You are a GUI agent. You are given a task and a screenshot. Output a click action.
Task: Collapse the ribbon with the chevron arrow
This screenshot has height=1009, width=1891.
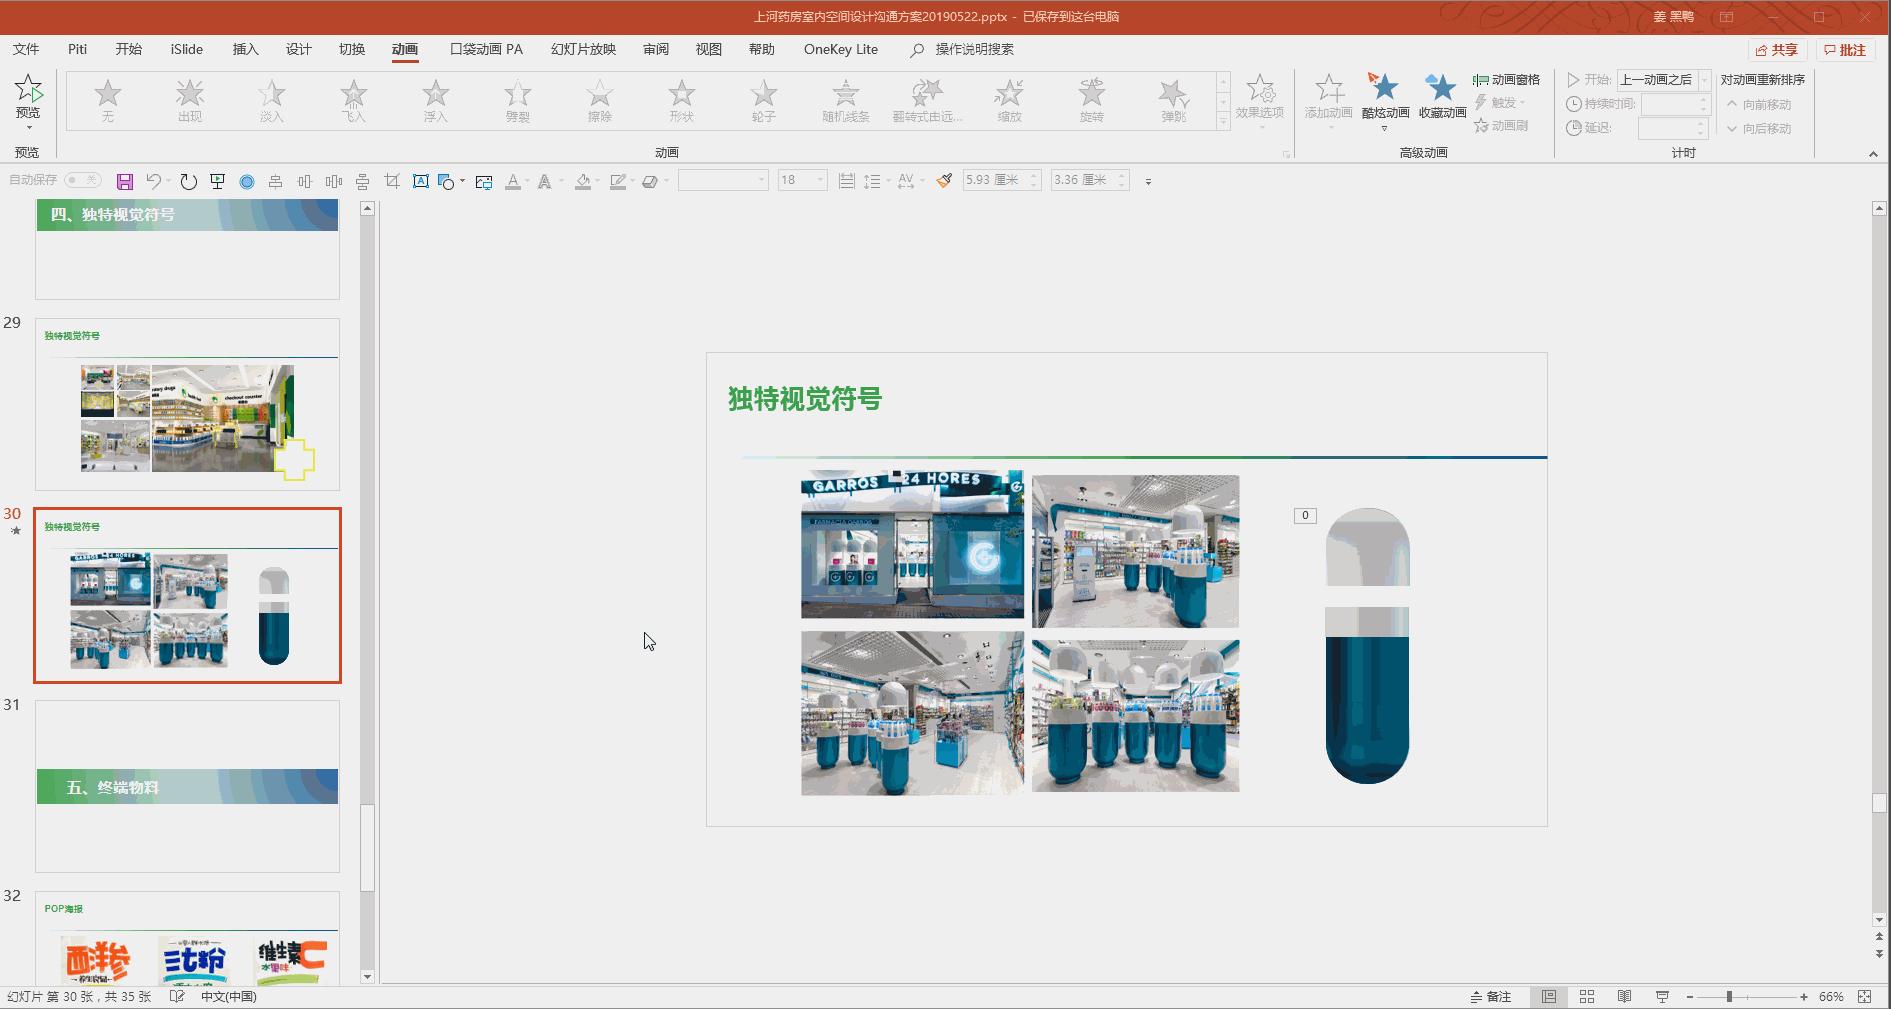click(x=1873, y=154)
